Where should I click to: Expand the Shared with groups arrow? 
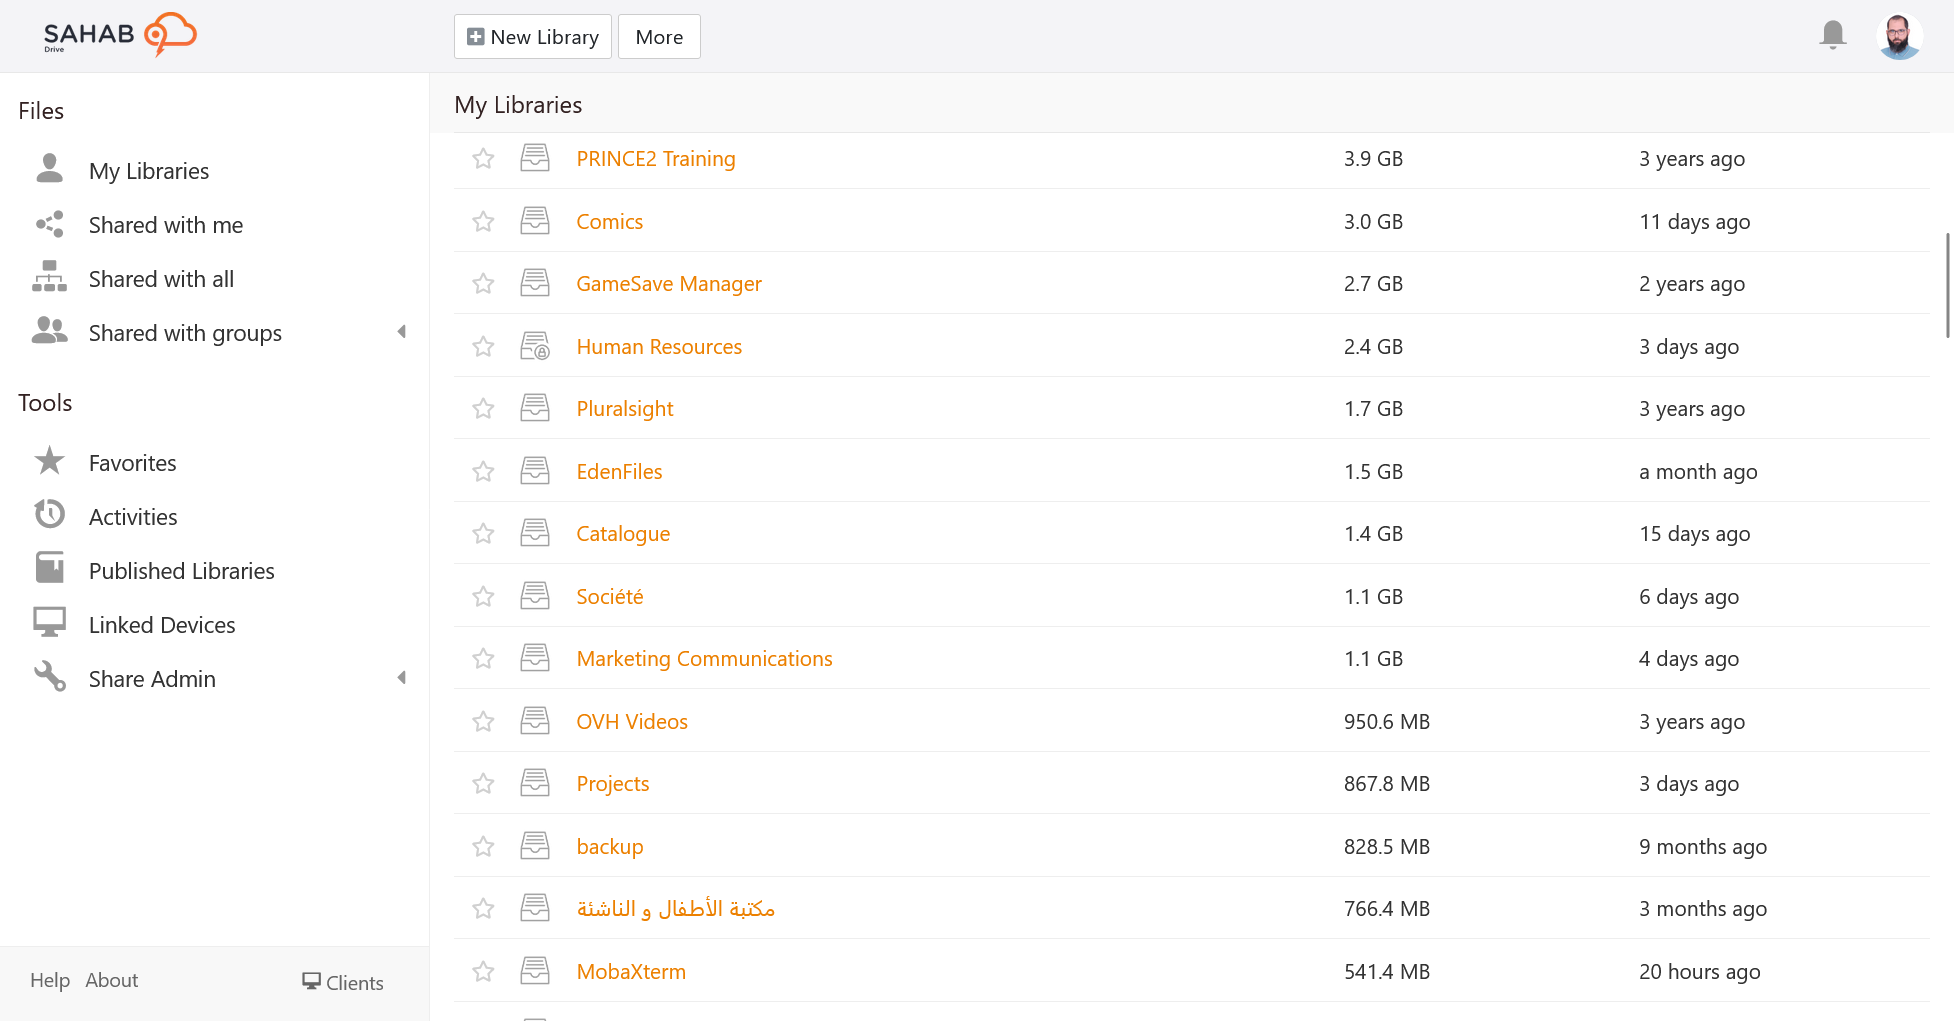[401, 332]
